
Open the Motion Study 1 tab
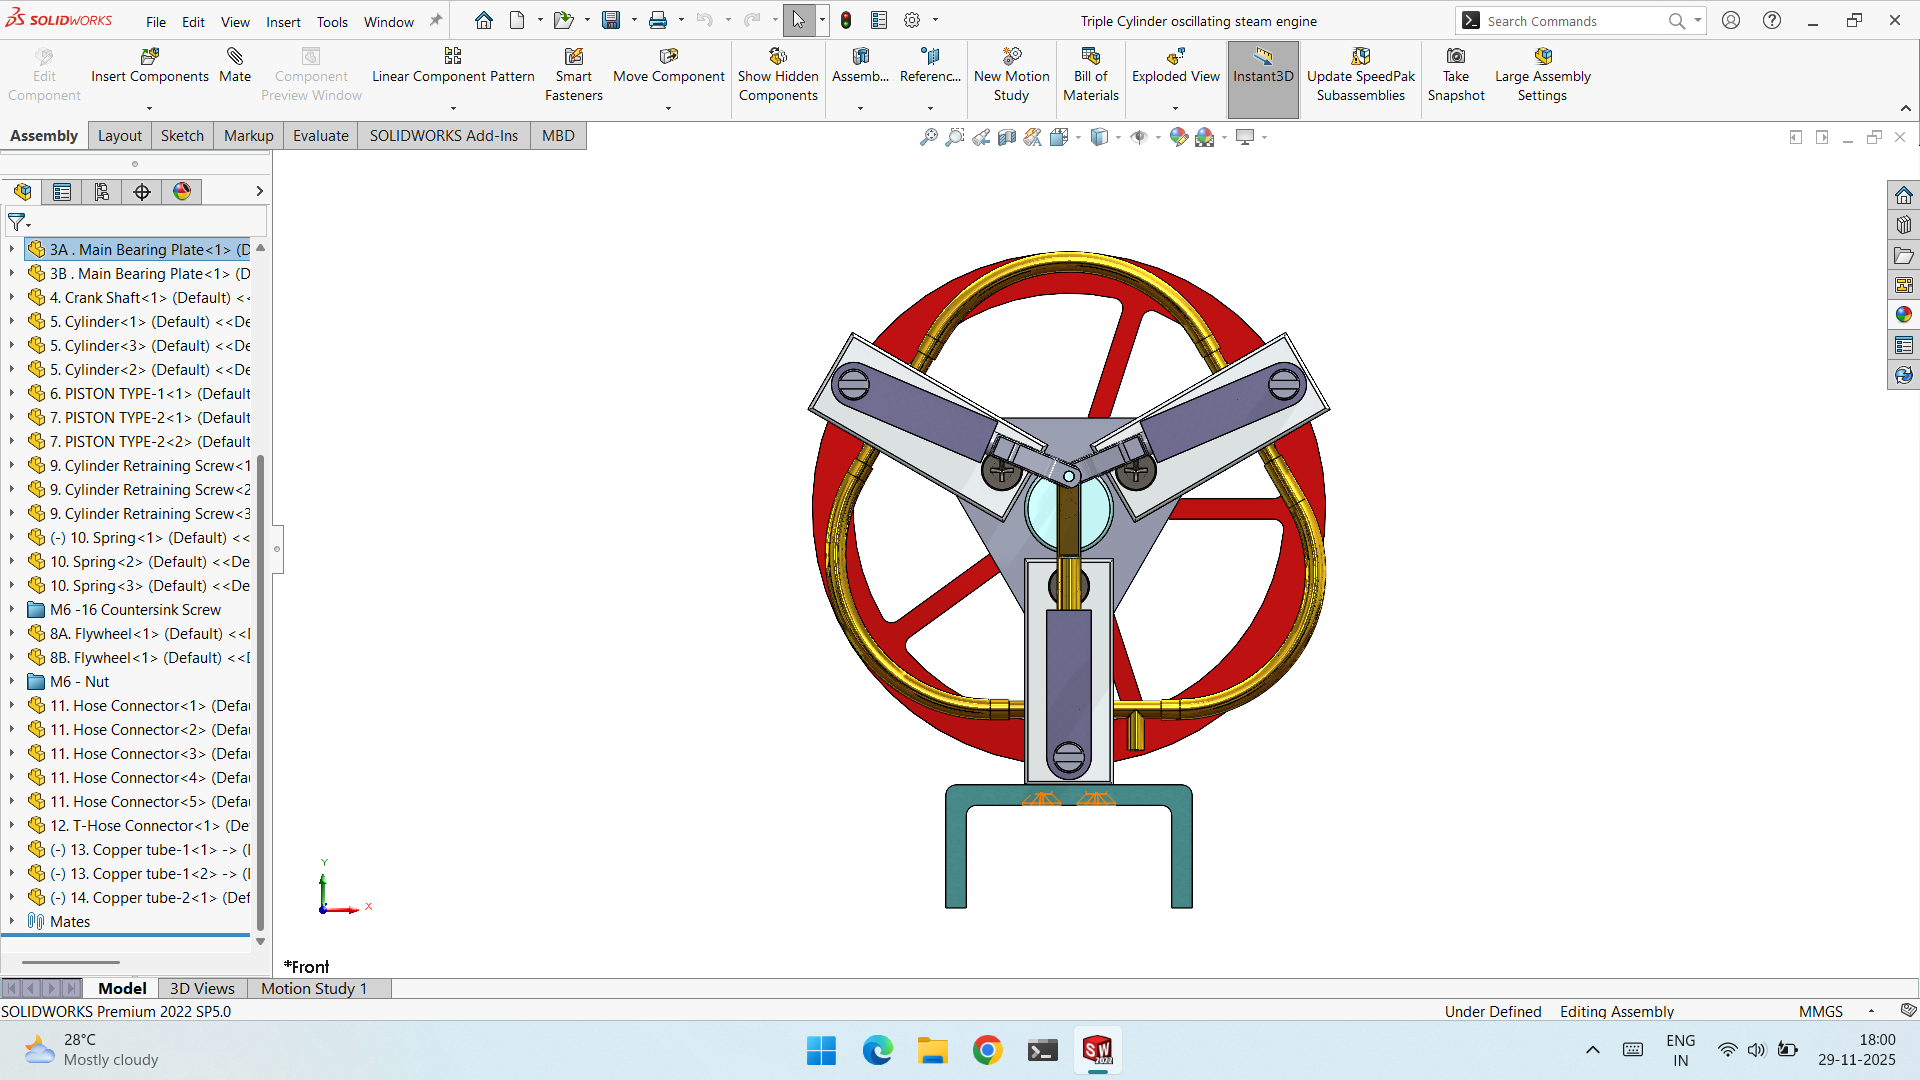tap(314, 989)
